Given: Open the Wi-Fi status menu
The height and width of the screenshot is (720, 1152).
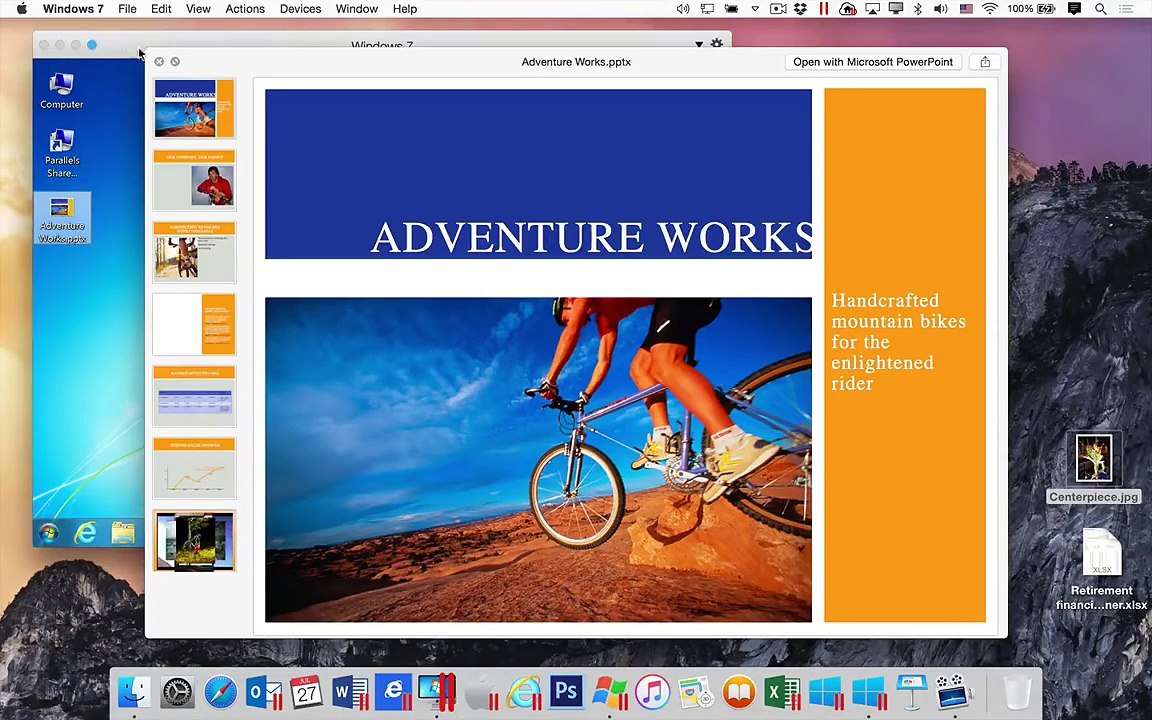Looking at the screenshot, I should click(x=990, y=9).
